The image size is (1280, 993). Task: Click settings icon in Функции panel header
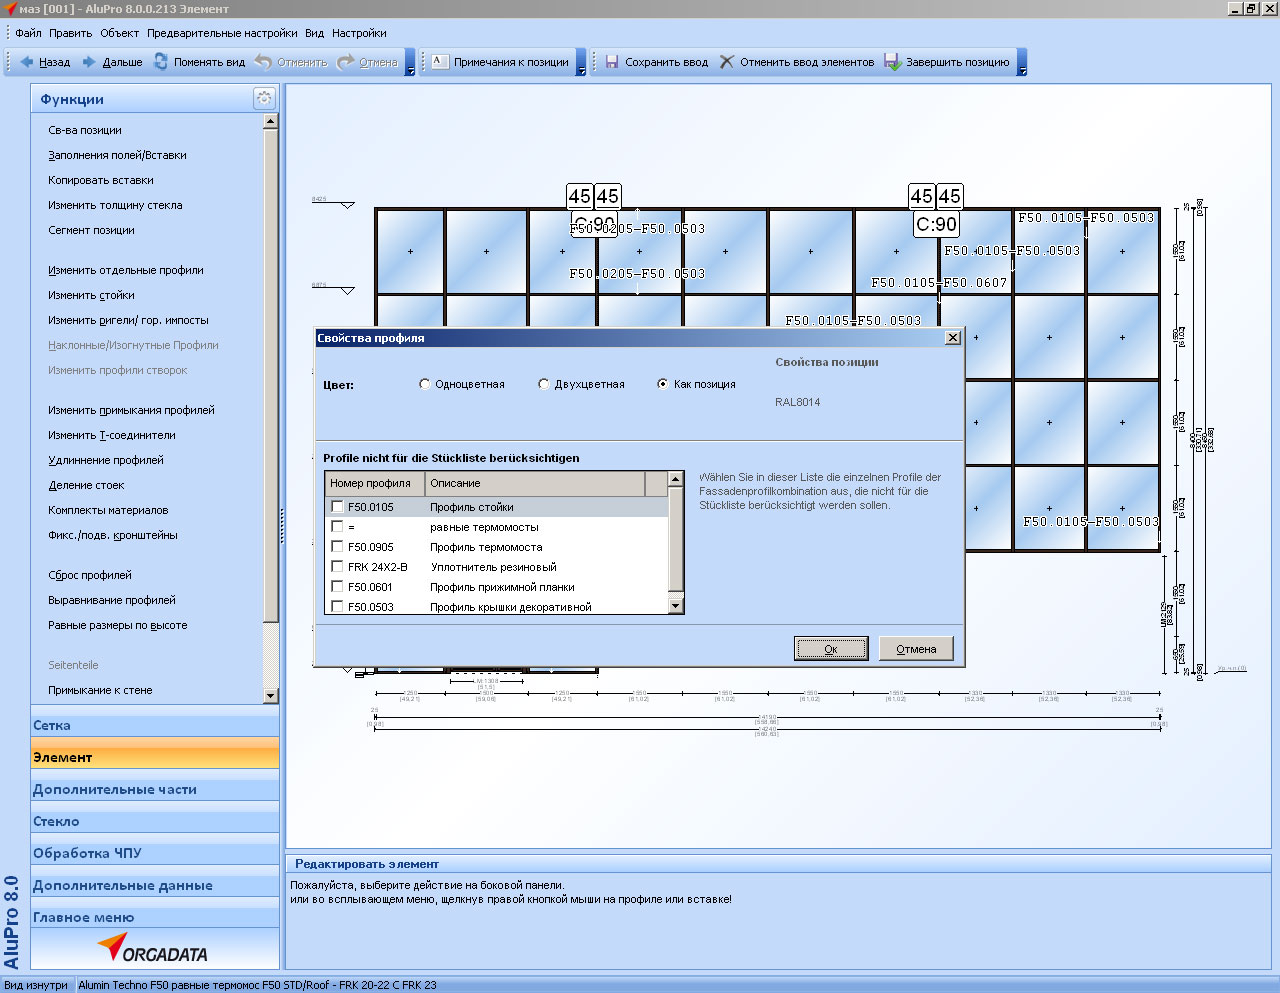(264, 98)
